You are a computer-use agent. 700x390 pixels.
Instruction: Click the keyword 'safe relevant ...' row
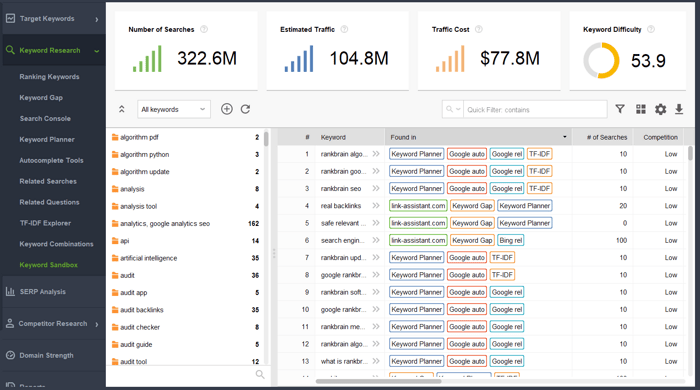tap(480, 223)
